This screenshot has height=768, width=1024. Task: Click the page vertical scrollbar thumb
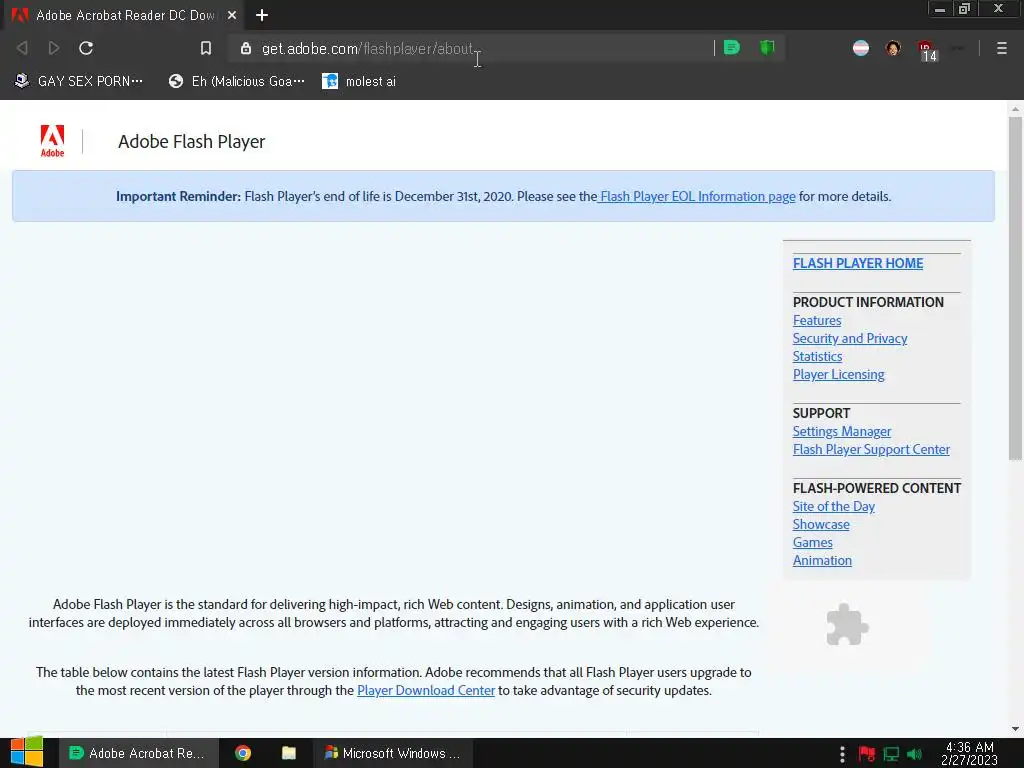pos(1015,287)
